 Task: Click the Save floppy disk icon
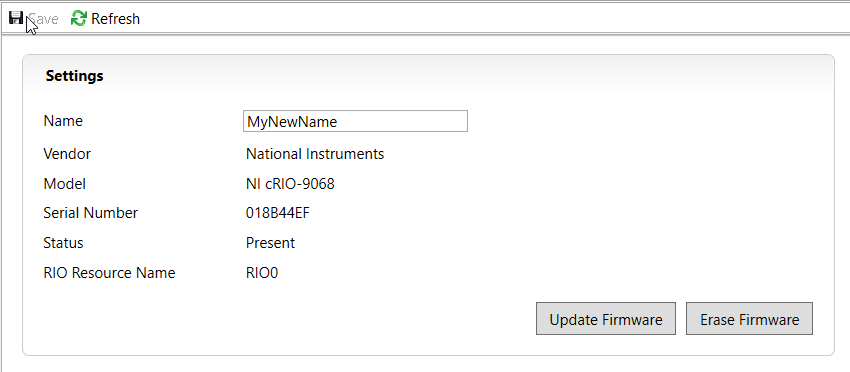[x=16, y=18]
